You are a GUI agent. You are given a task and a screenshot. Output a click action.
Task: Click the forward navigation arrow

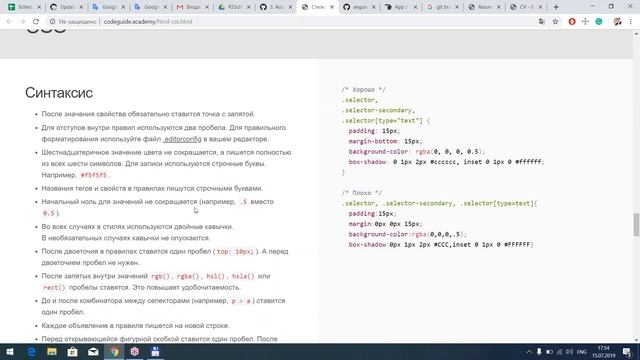click(x=22, y=22)
